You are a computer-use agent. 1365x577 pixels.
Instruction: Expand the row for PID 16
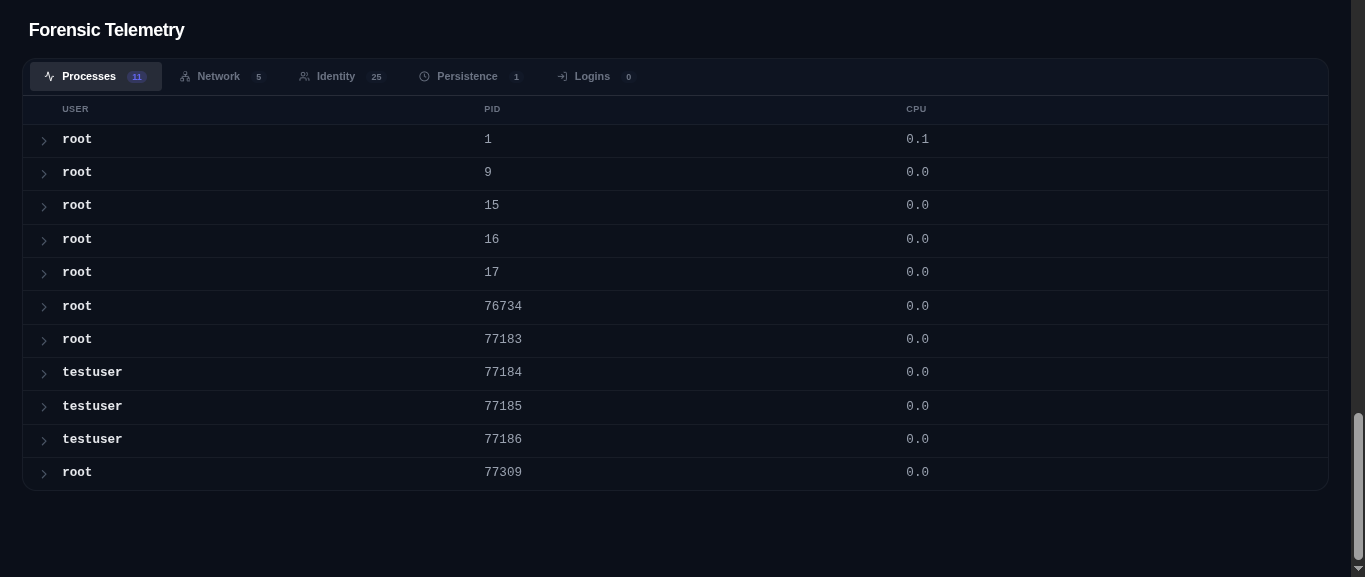(44, 241)
